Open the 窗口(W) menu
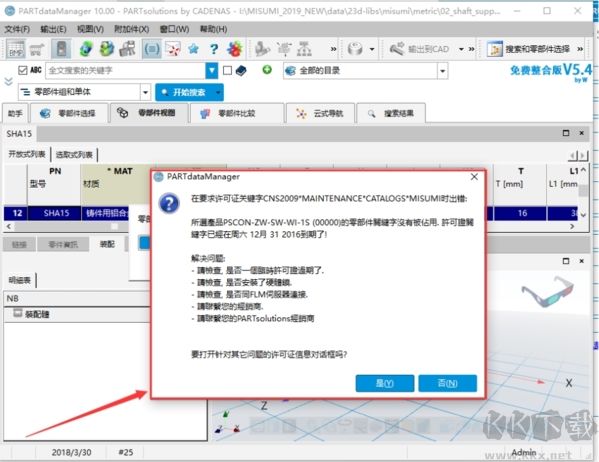This screenshot has height=462, width=599. (174, 29)
